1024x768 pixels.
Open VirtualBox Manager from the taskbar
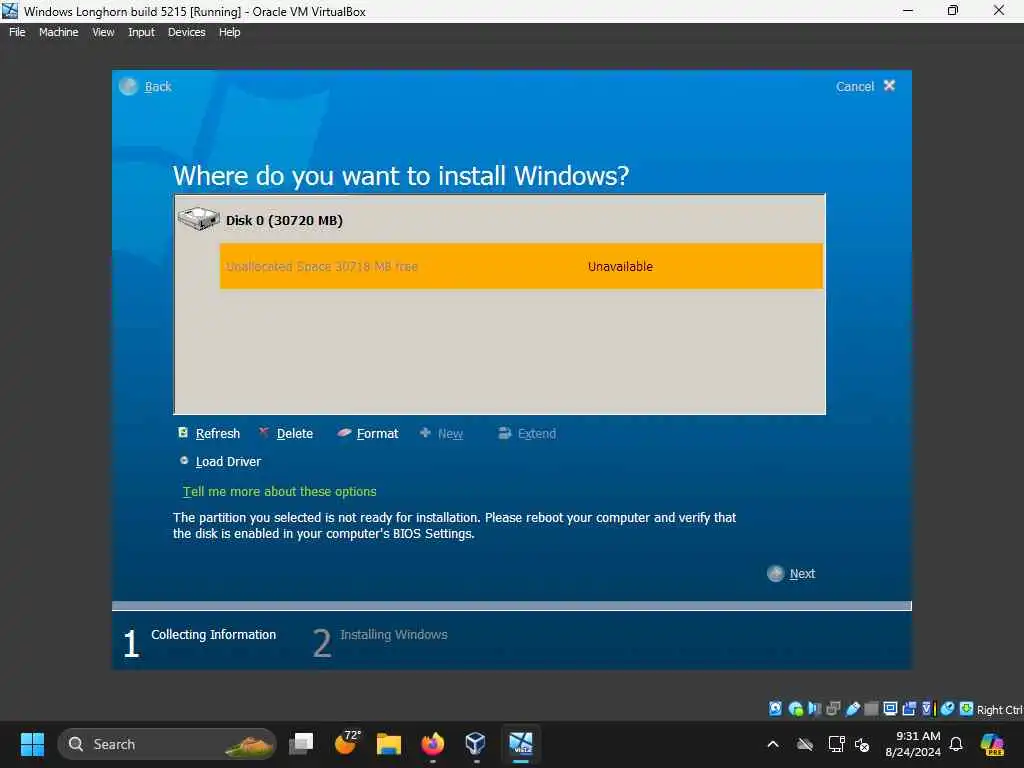point(475,744)
